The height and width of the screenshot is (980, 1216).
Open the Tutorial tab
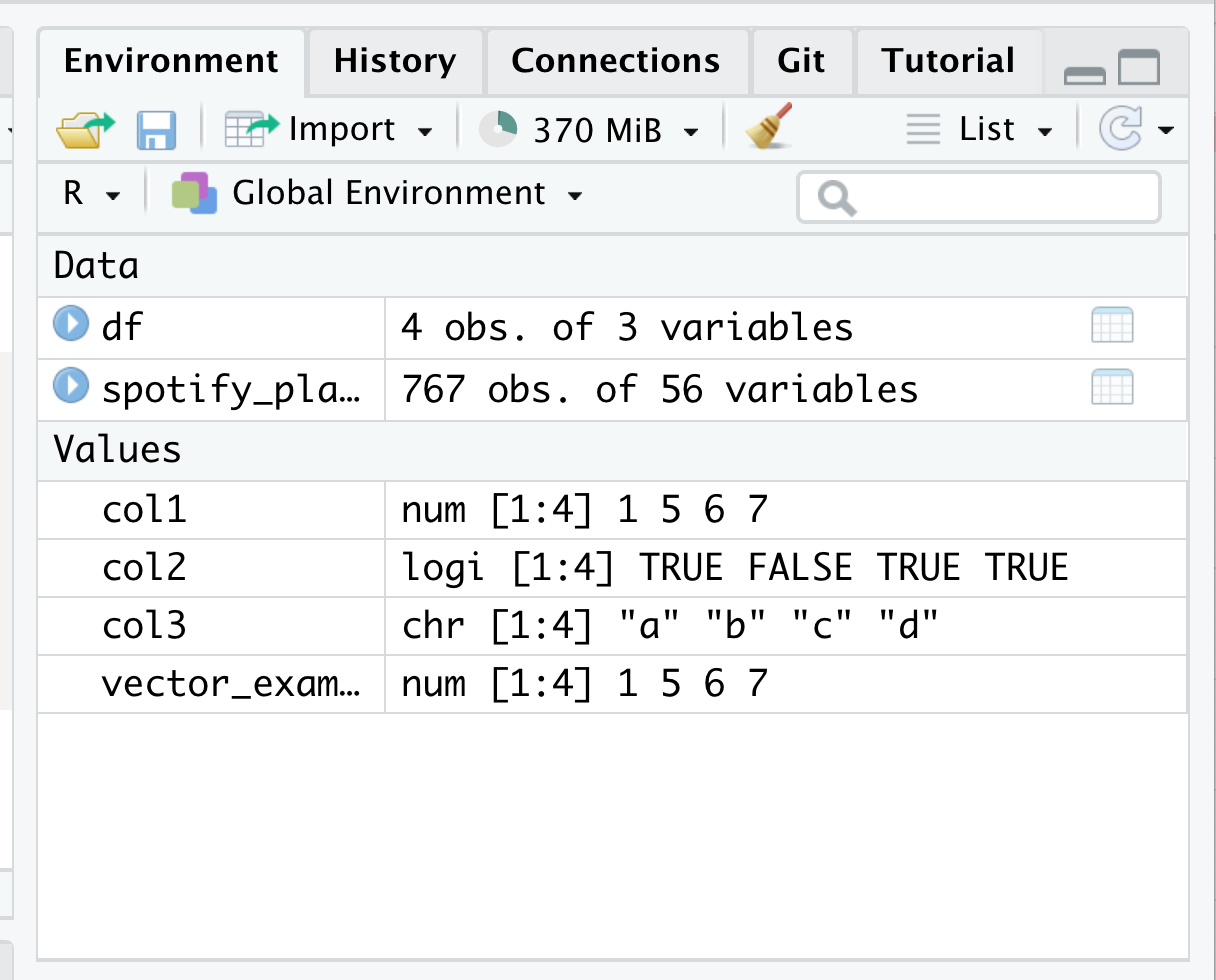pos(948,61)
